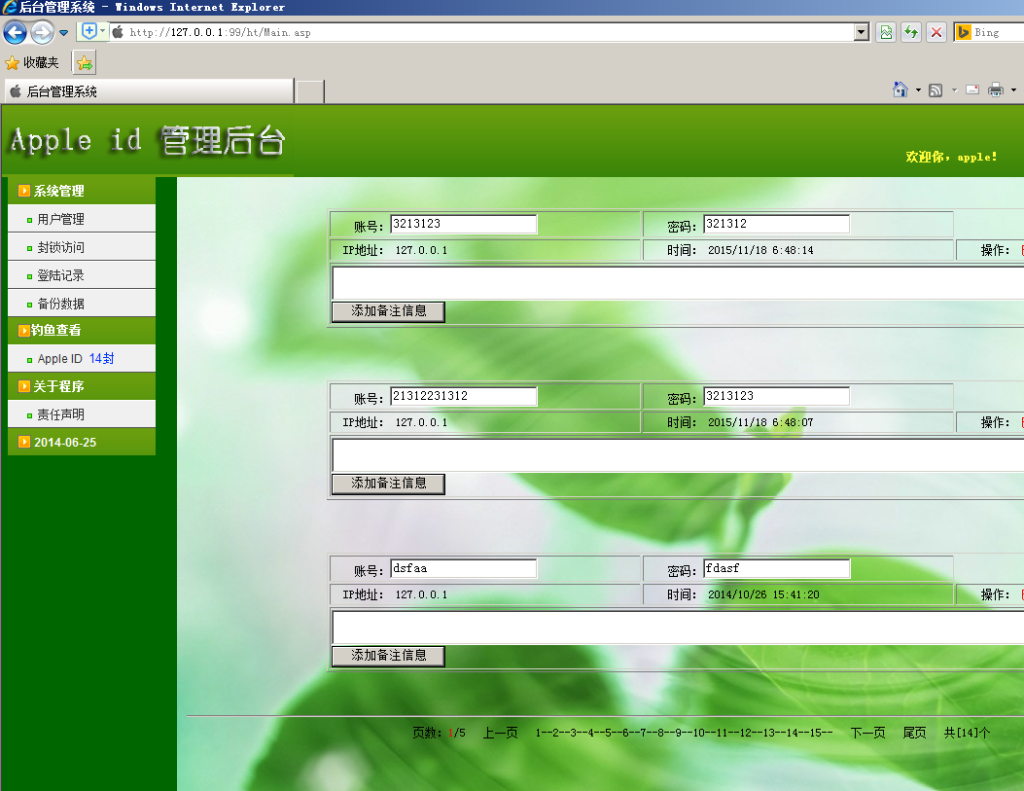Click the 2014-06-25 sidebar header

(x=82, y=442)
